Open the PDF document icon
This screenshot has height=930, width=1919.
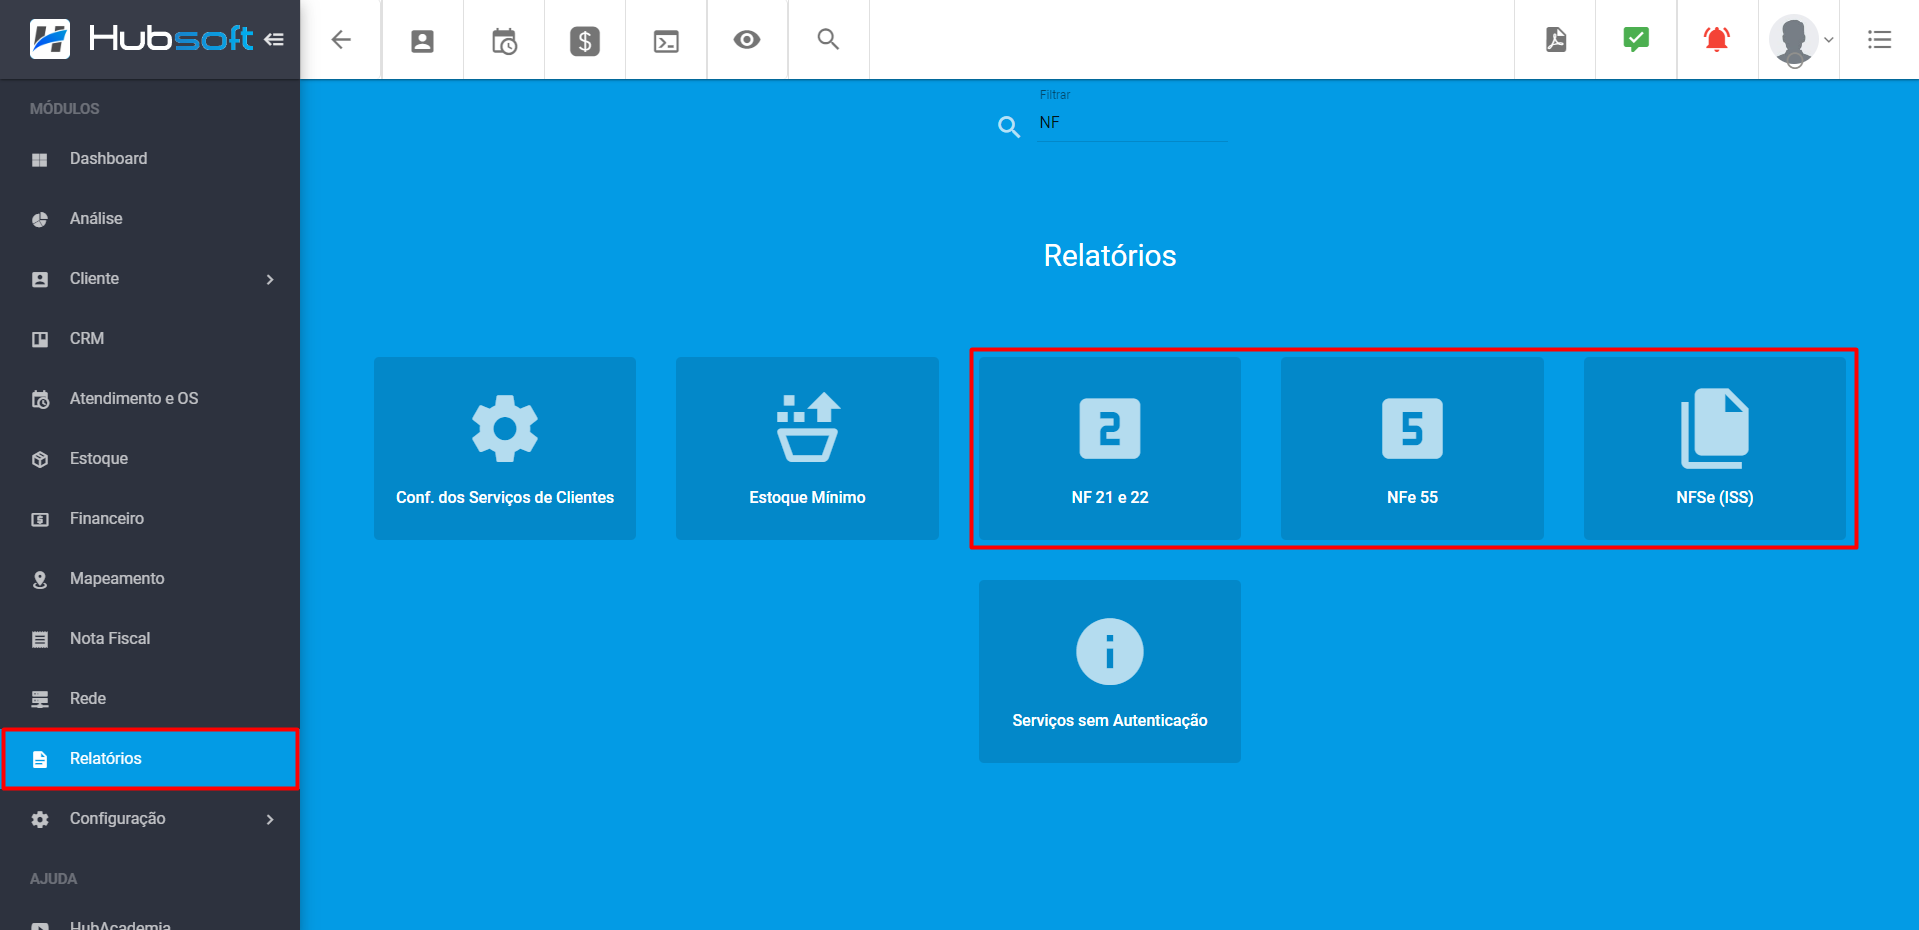[x=1556, y=40]
